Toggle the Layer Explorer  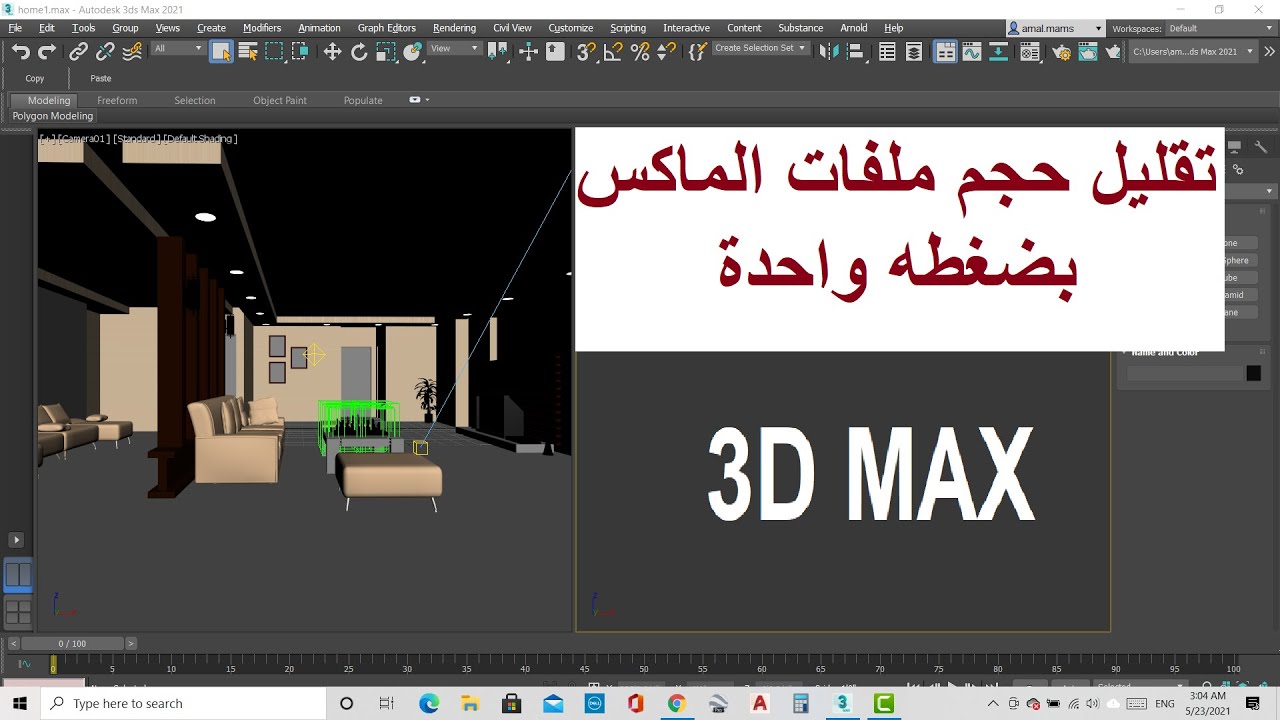(914, 52)
